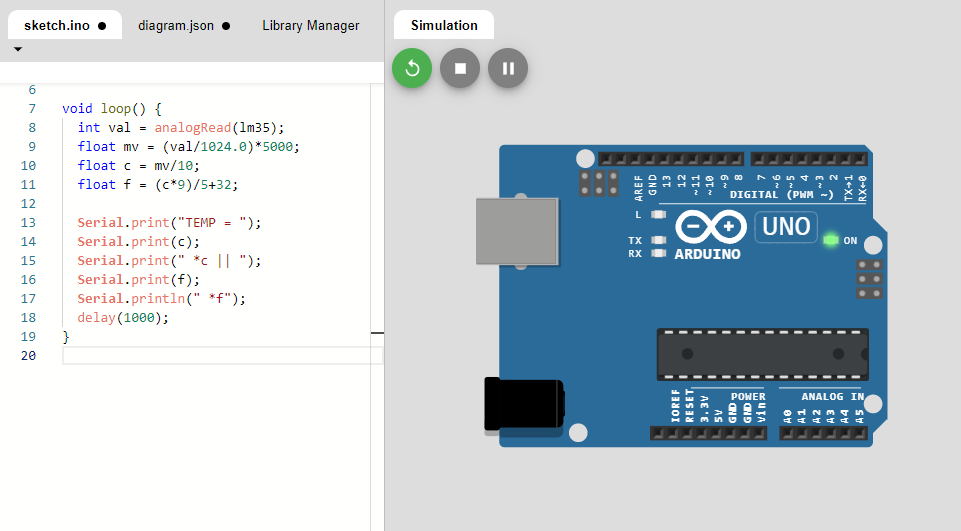Click the ARDUINO text on the board
This screenshot has width=961, height=531.
pyautogui.click(x=707, y=254)
